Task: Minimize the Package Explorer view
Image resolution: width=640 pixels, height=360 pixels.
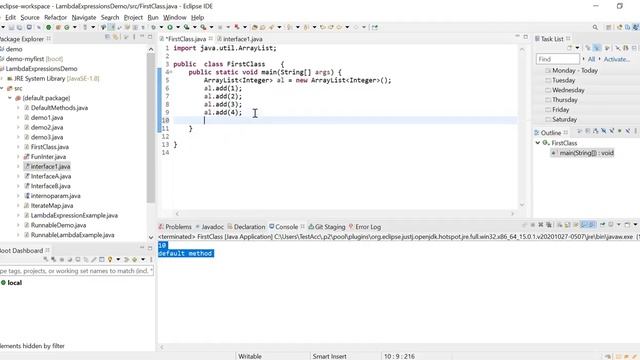Action: (x=142, y=37)
